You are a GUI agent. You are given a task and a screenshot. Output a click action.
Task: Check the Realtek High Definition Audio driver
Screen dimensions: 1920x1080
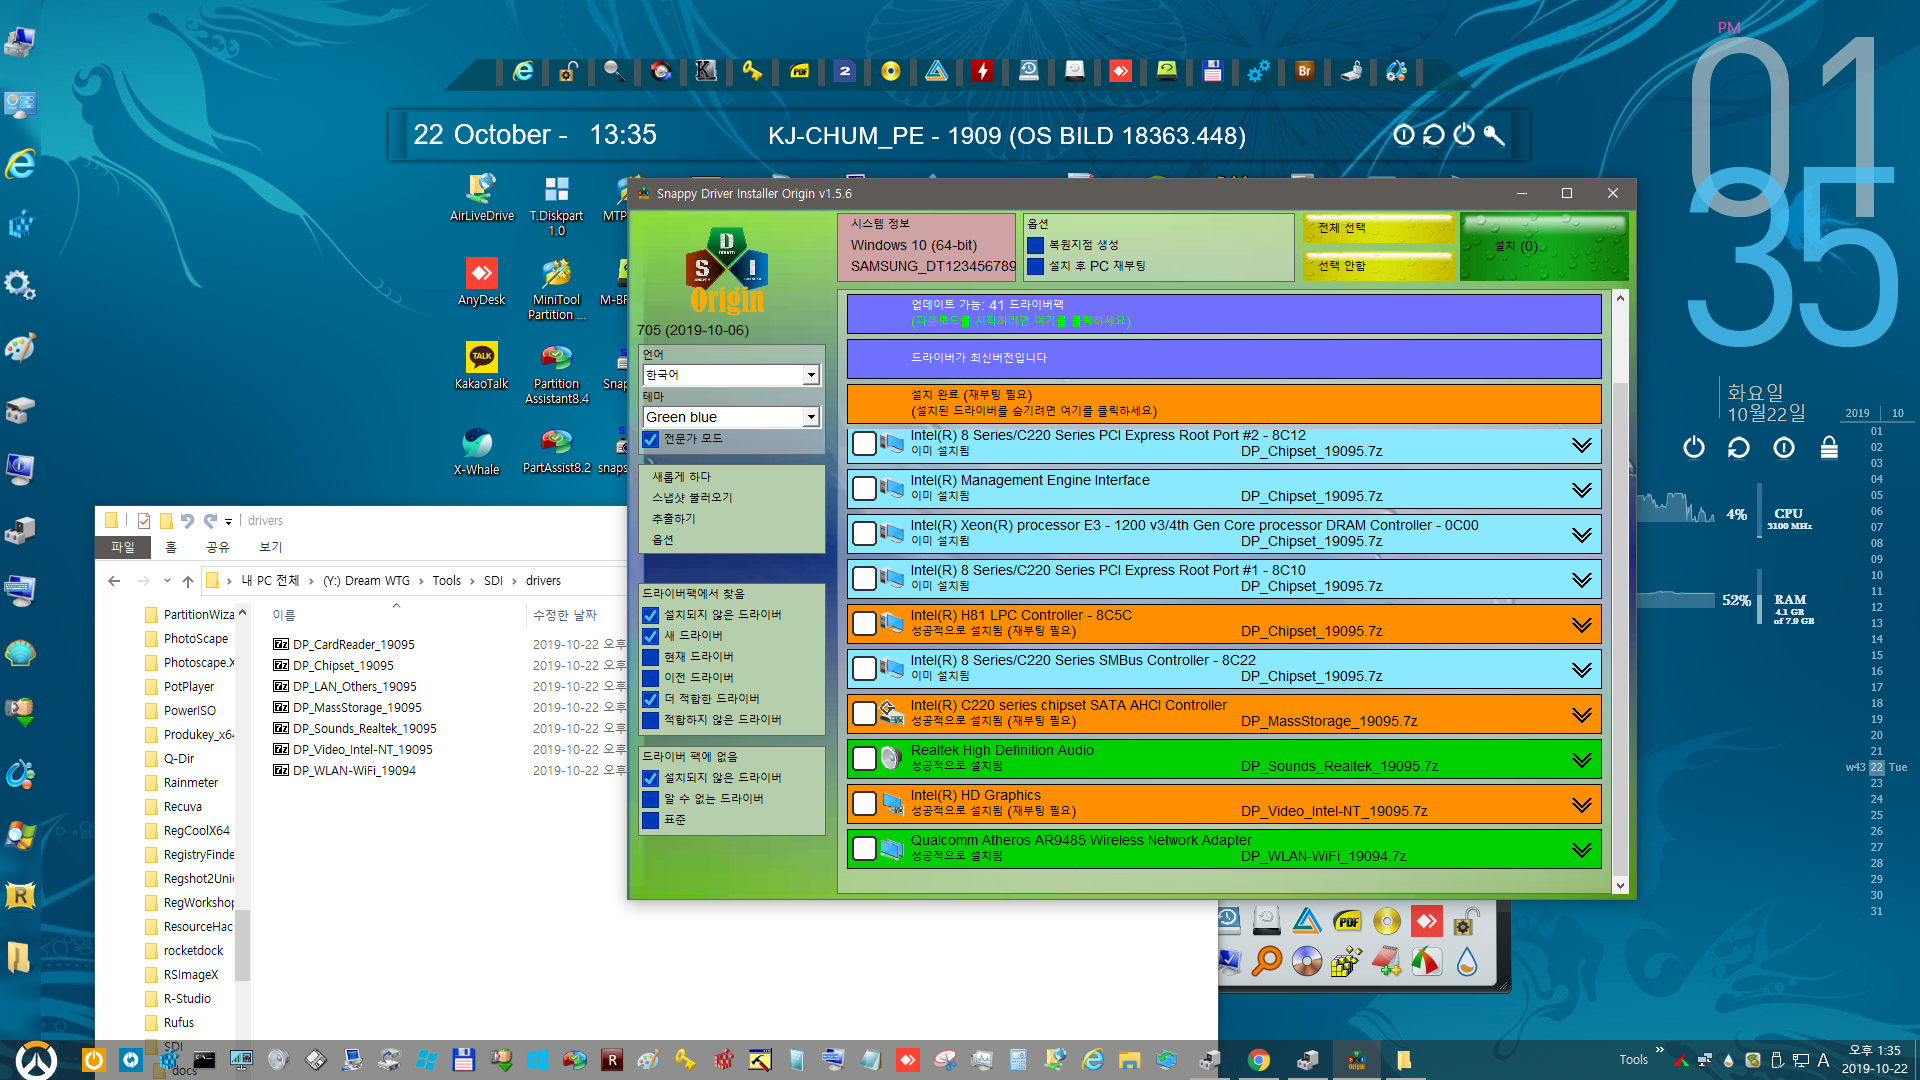point(865,758)
